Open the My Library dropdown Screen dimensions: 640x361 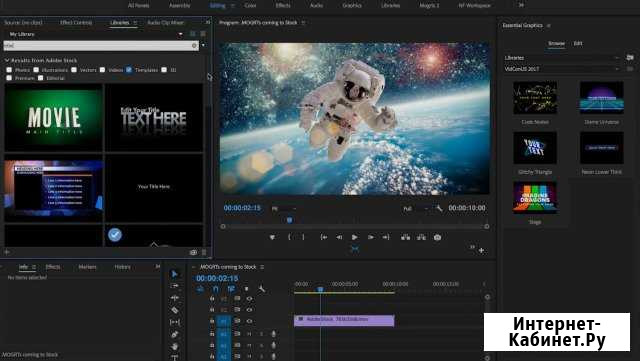[x=180, y=34]
